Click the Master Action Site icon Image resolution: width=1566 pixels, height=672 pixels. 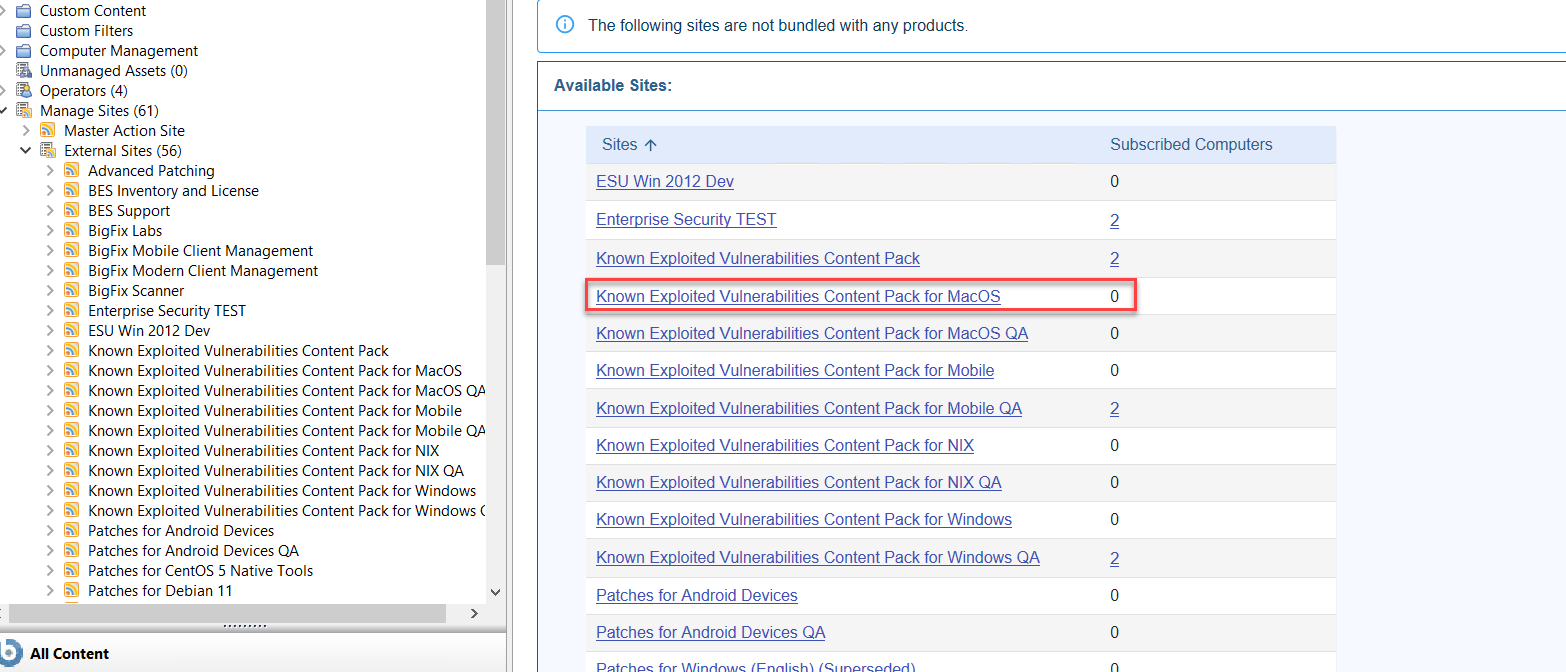click(x=47, y=130)
